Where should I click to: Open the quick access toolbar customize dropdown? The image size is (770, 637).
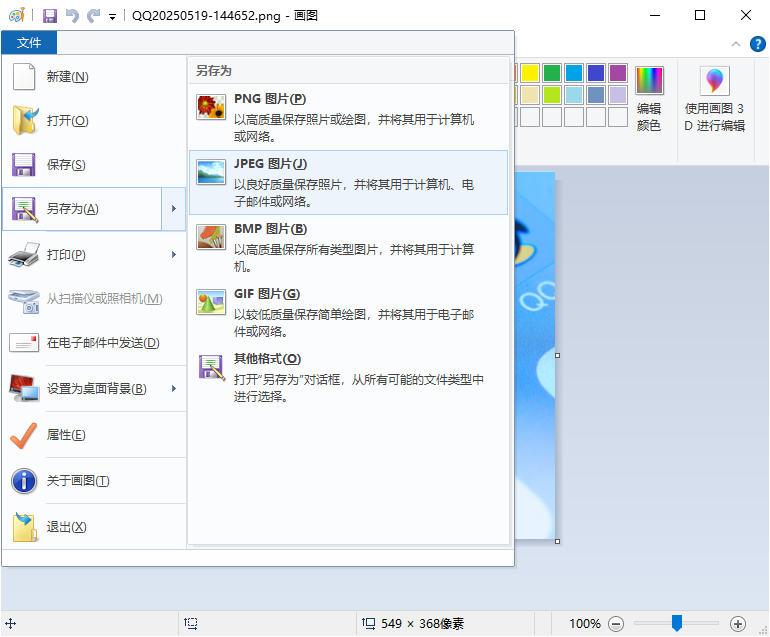(112, 17)
